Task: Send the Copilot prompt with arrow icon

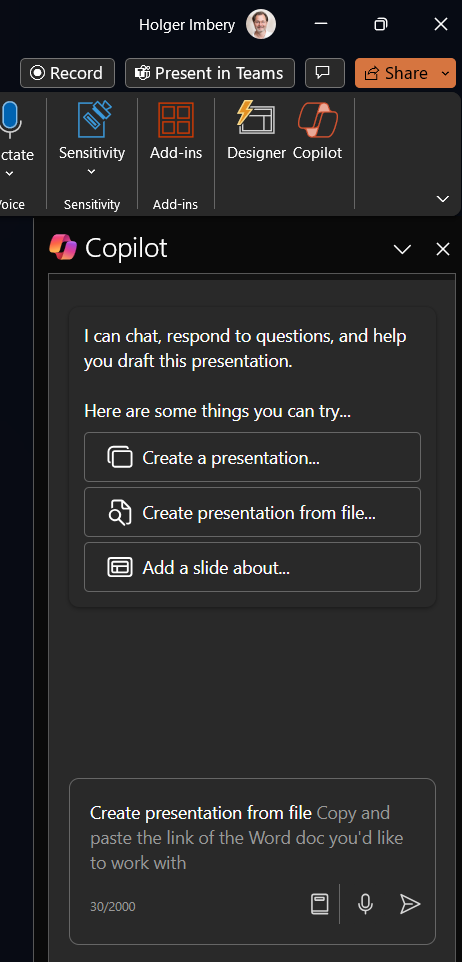Action: click(410, 904)
